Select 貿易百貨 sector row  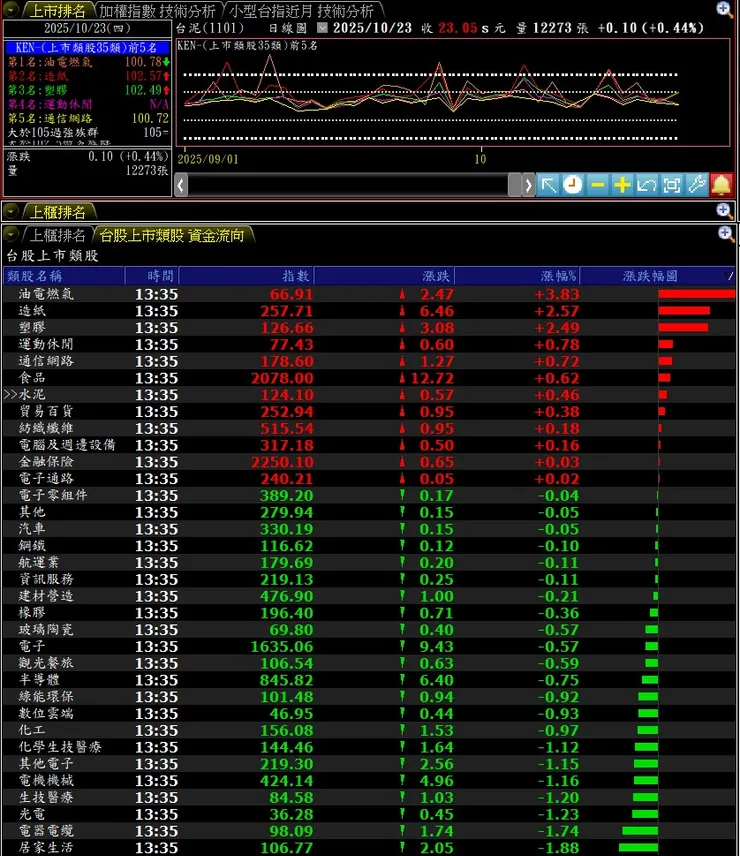(x=369, y=412)
